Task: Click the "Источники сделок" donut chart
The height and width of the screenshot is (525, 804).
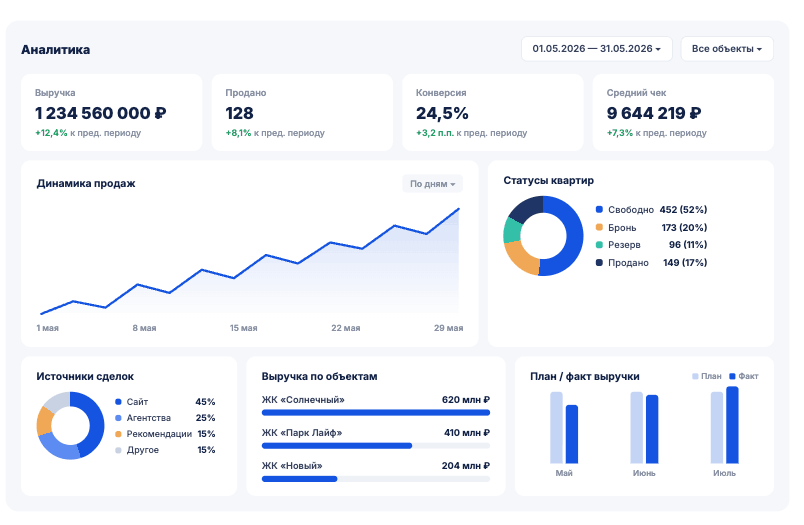Action: 70,426
